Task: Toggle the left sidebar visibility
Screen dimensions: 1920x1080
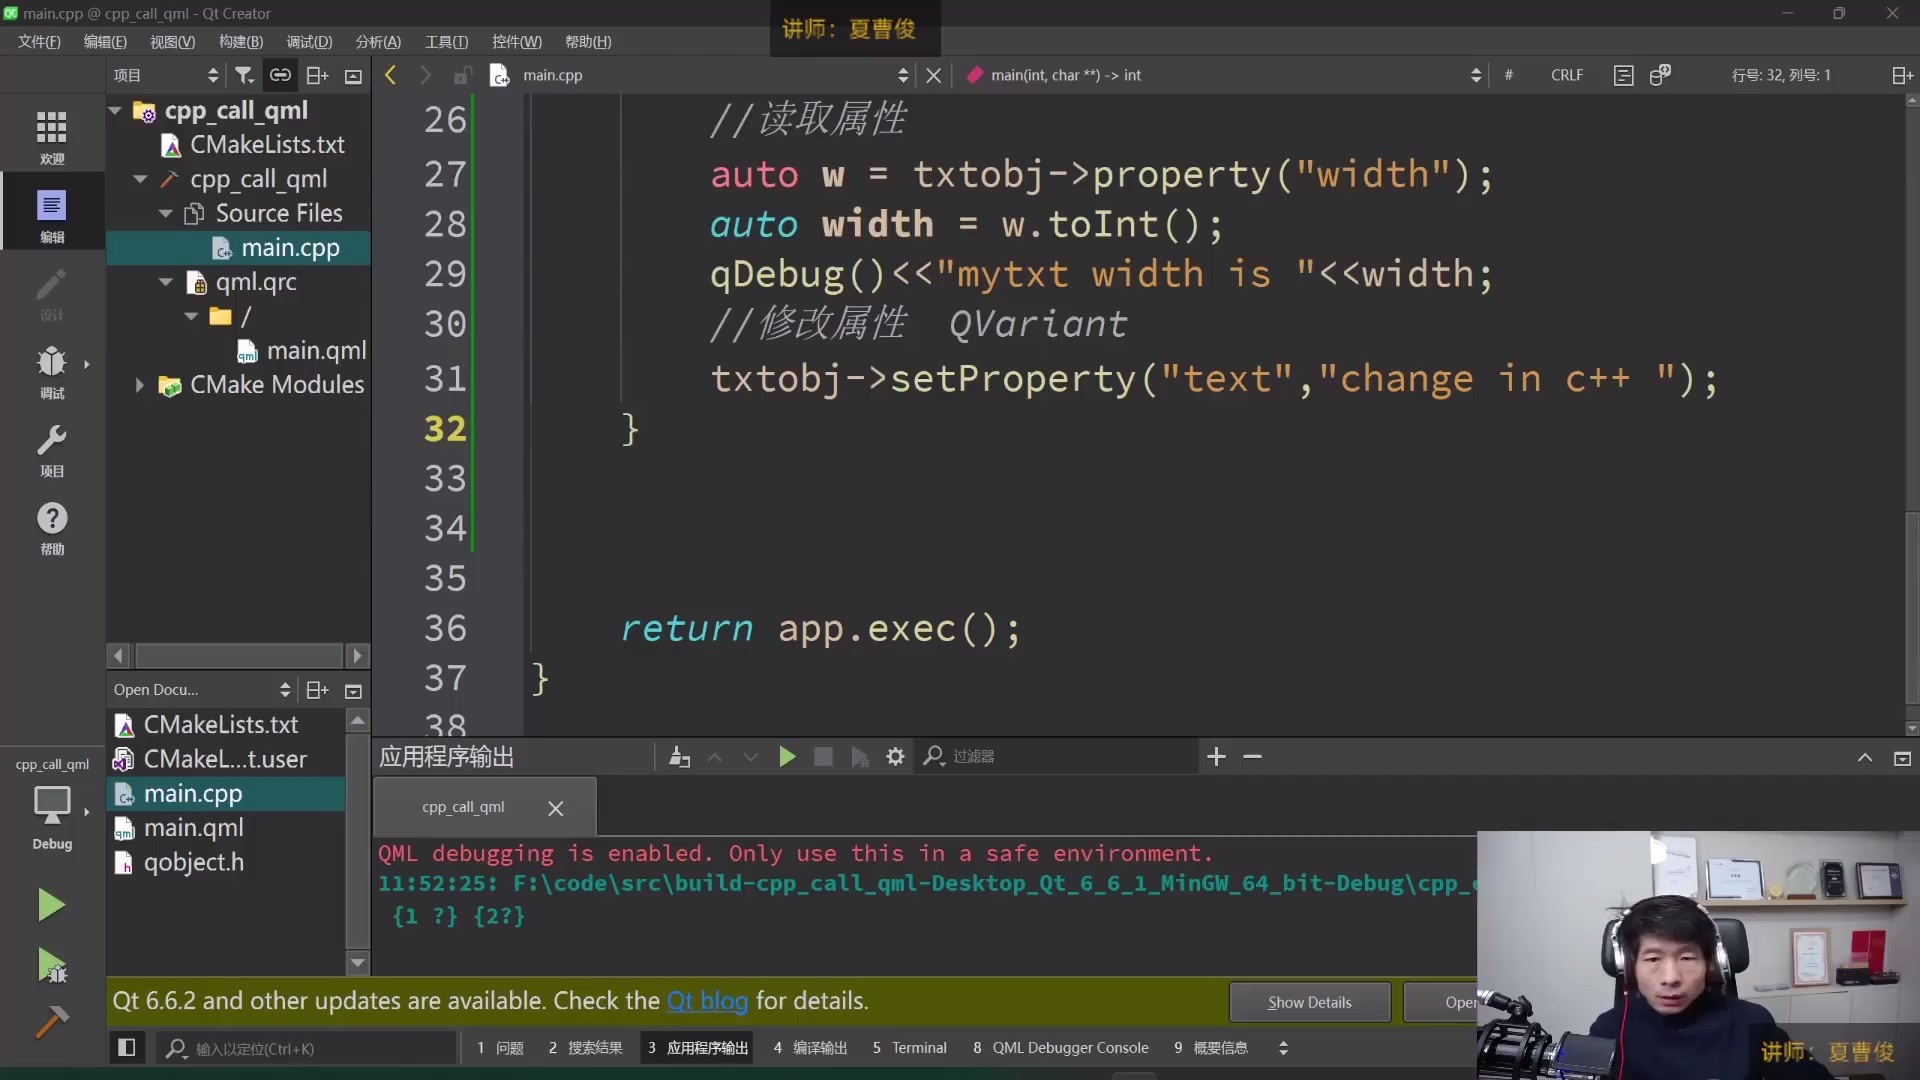Action: click(x=127, y=1047)
